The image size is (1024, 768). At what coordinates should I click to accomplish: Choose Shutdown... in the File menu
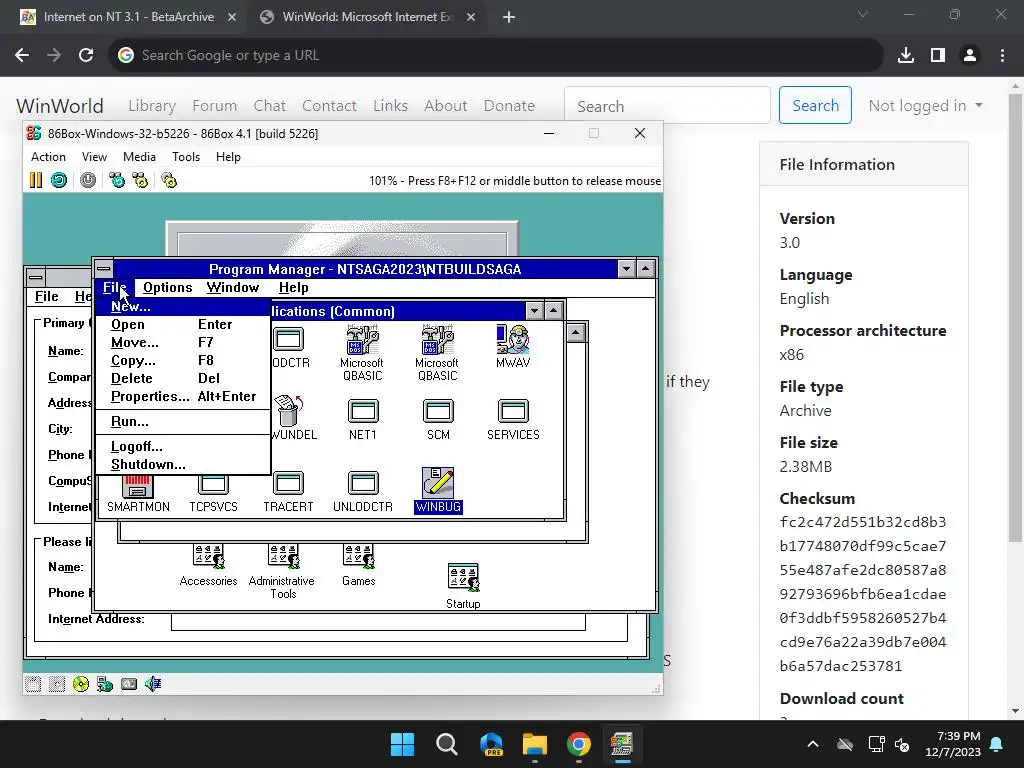(183, 464)
